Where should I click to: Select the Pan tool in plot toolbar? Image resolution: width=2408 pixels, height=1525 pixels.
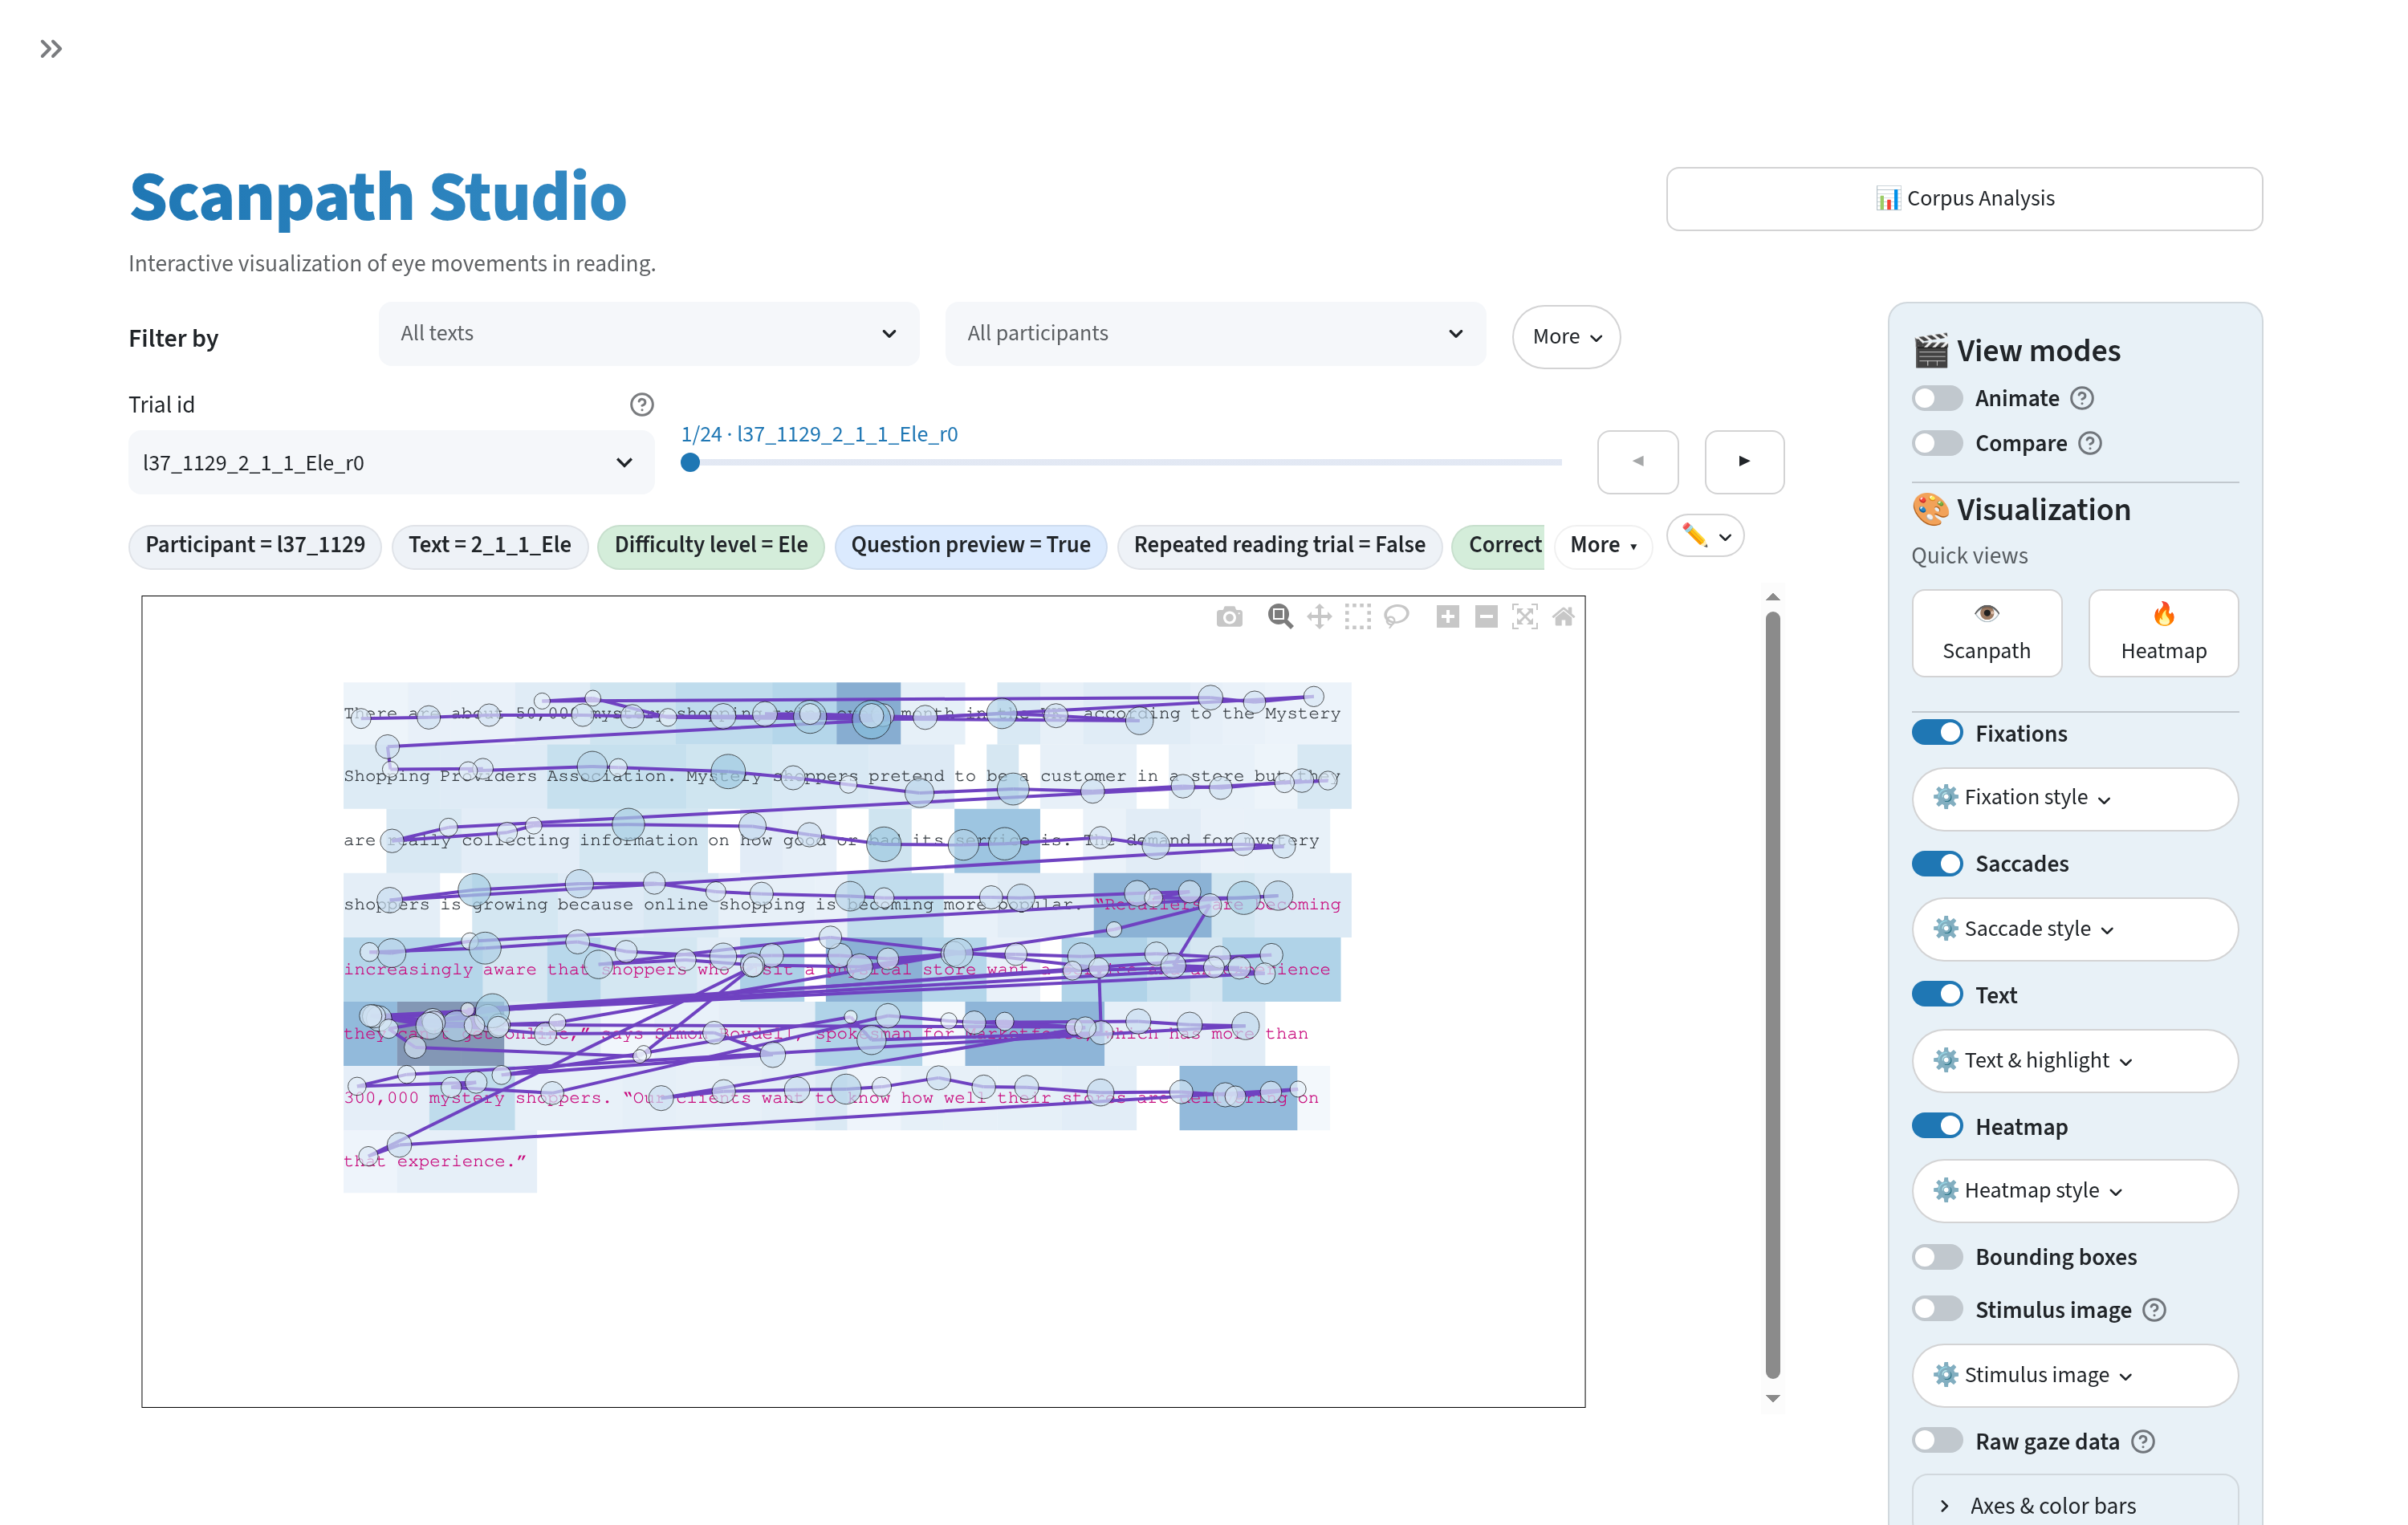(x=1319, y=616)
